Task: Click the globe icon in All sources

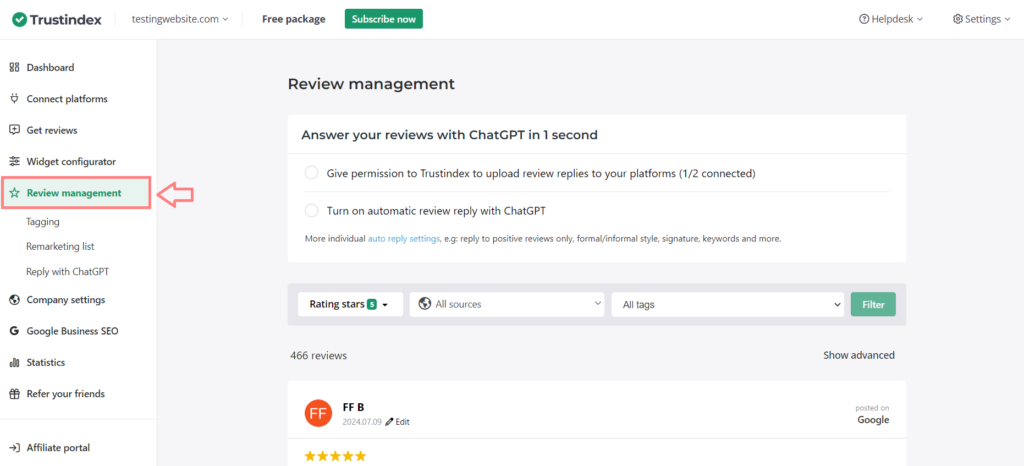Action: (424, 303)
